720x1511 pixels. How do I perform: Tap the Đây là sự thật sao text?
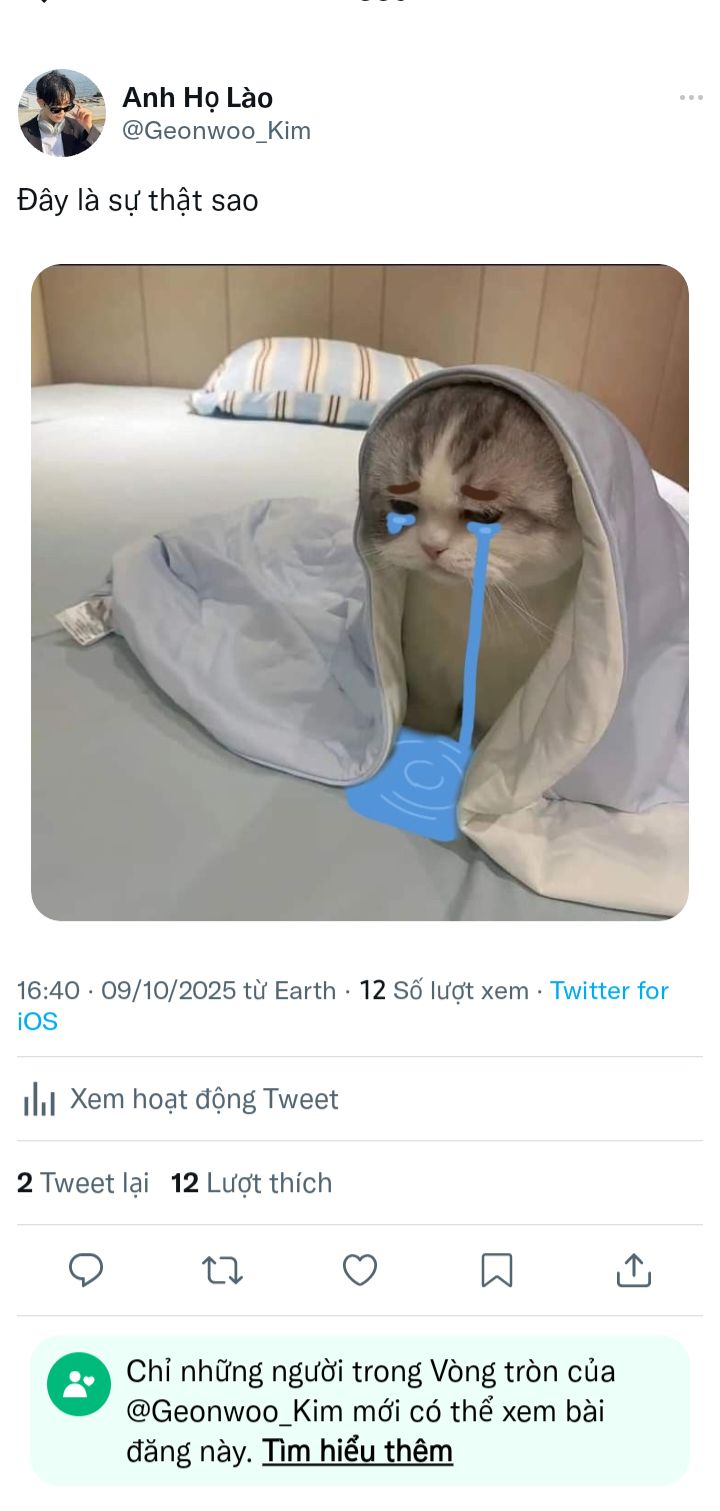click(x=138, y=201)
